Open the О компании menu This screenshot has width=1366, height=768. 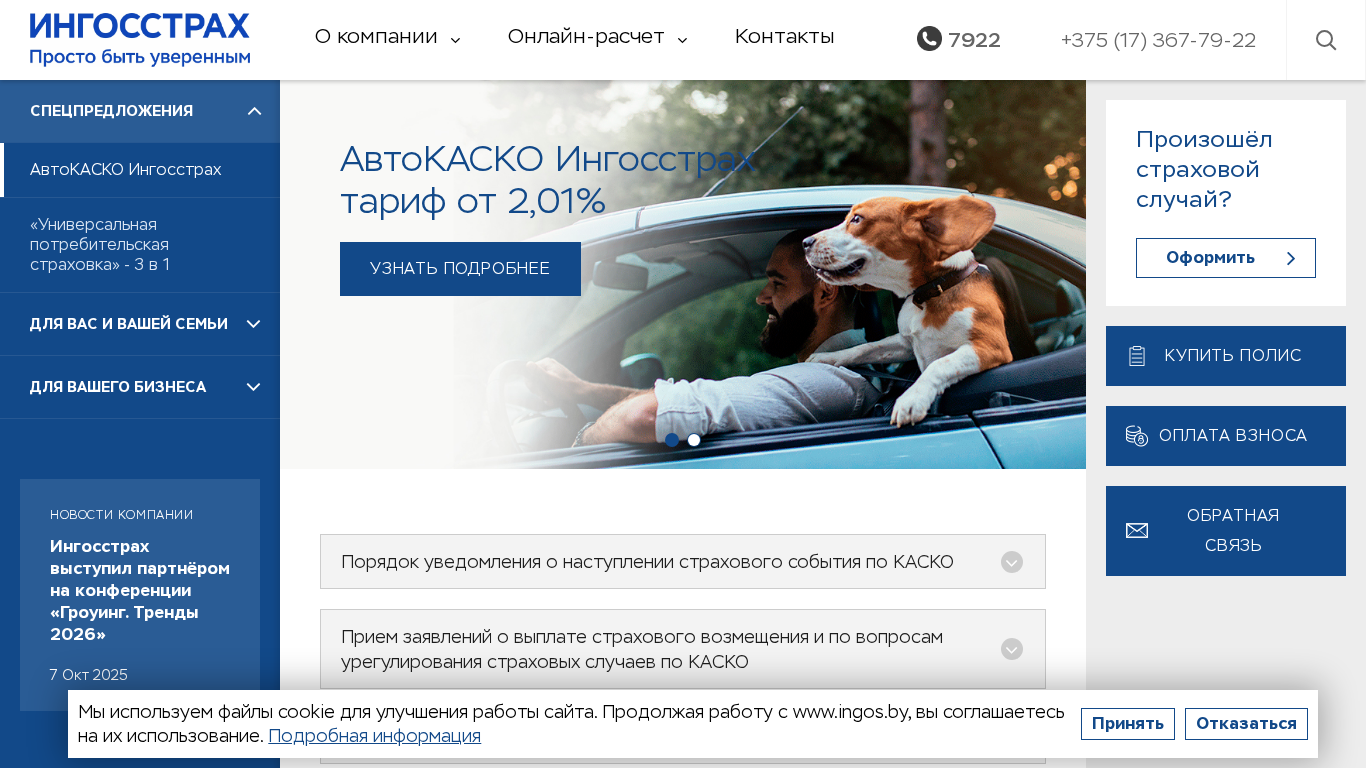[x=388, y=37]
